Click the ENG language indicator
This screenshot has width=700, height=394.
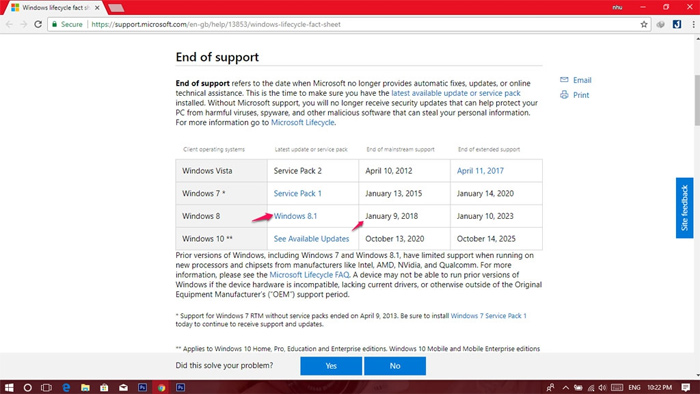634,387
